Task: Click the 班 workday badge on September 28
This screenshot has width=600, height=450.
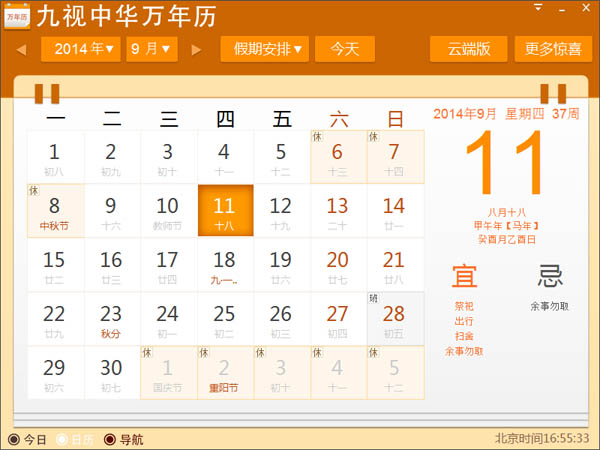Action: tap(373, 298)
